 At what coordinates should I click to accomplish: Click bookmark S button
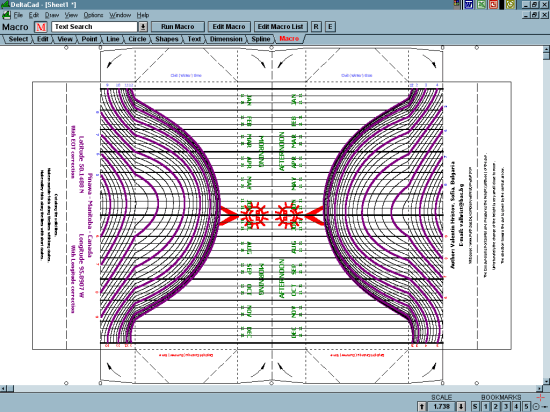click(475, 406)
